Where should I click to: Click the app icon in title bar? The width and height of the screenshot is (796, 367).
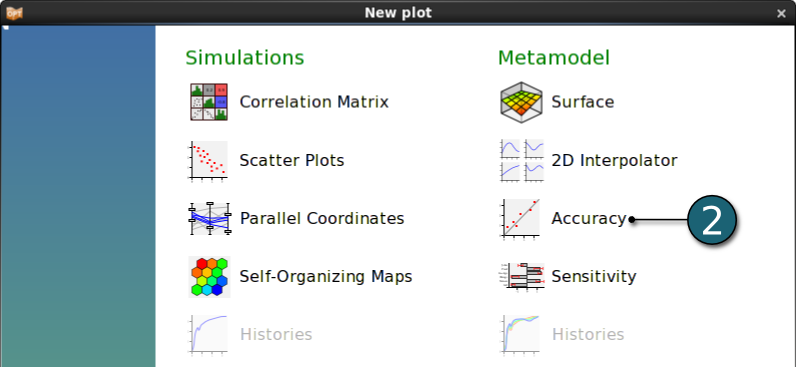coord(14,12)
